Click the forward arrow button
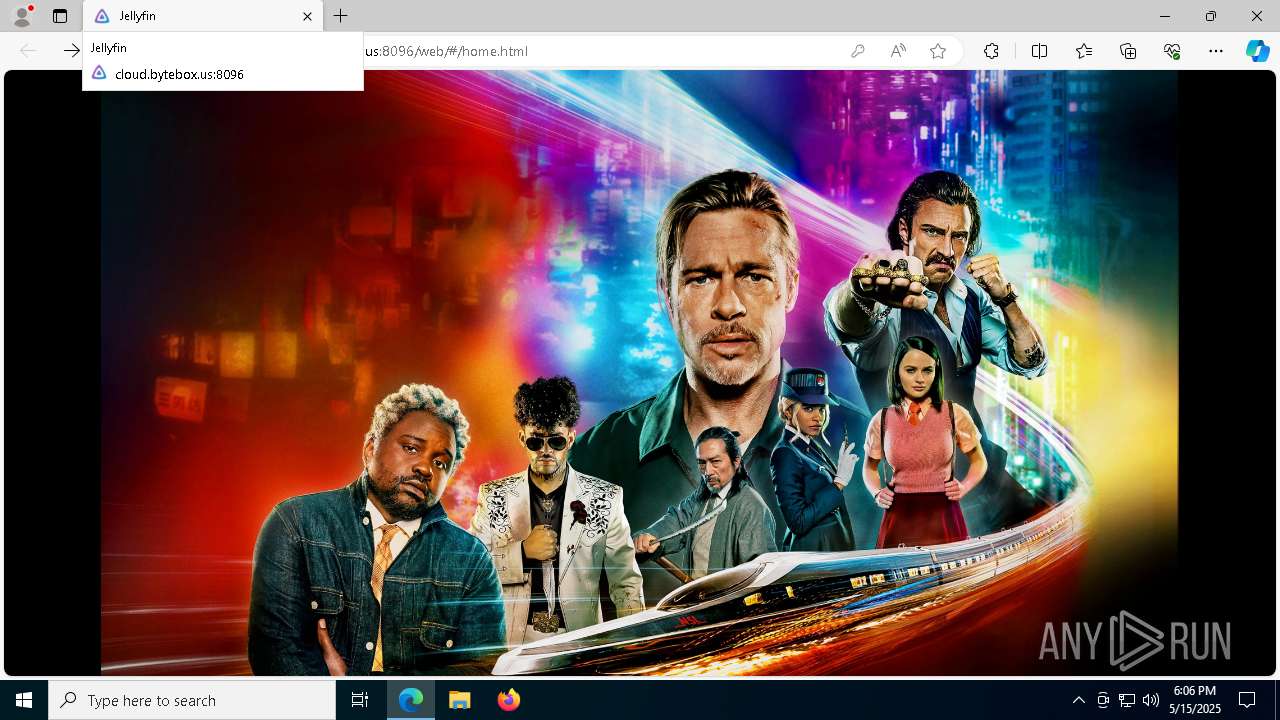The width and height of the screenshot is (1280, 720). click(71, 51)
